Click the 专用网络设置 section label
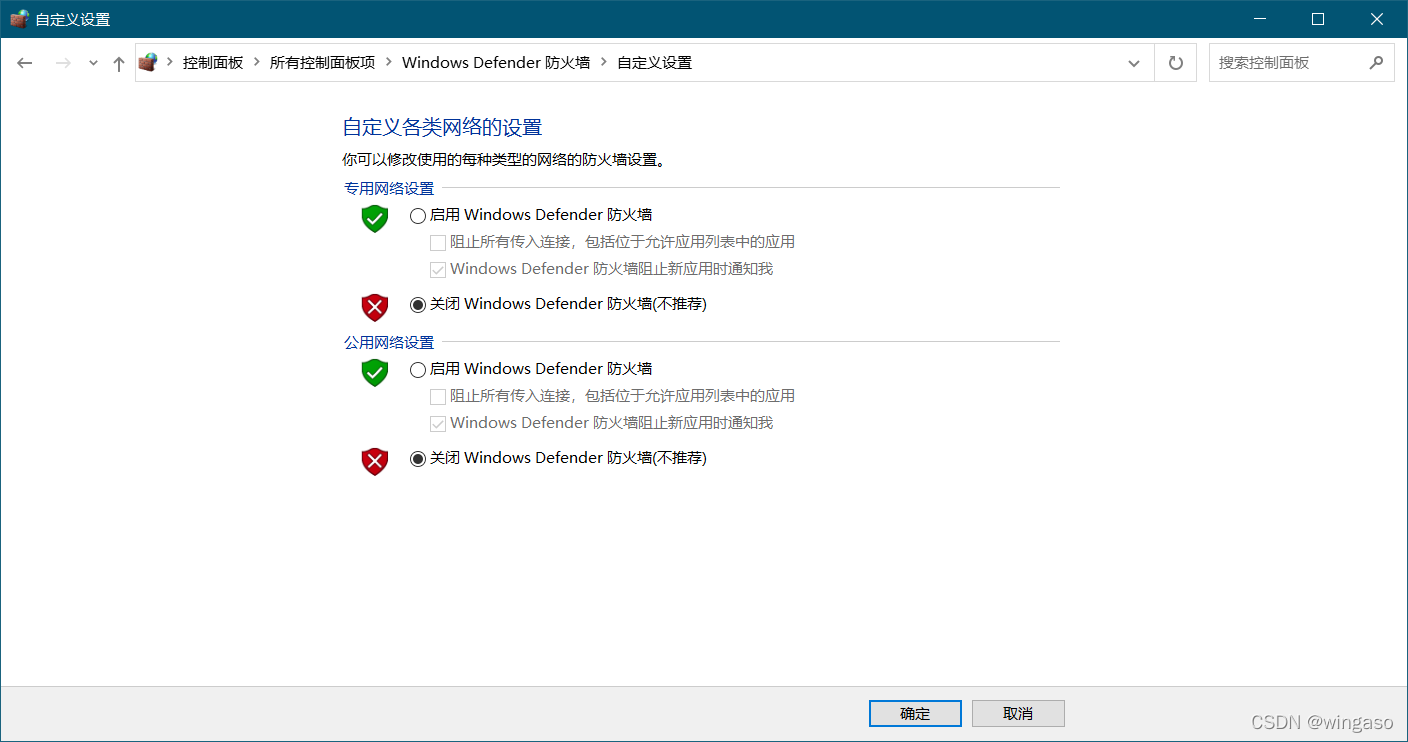1408x742 pixels. 389,188
